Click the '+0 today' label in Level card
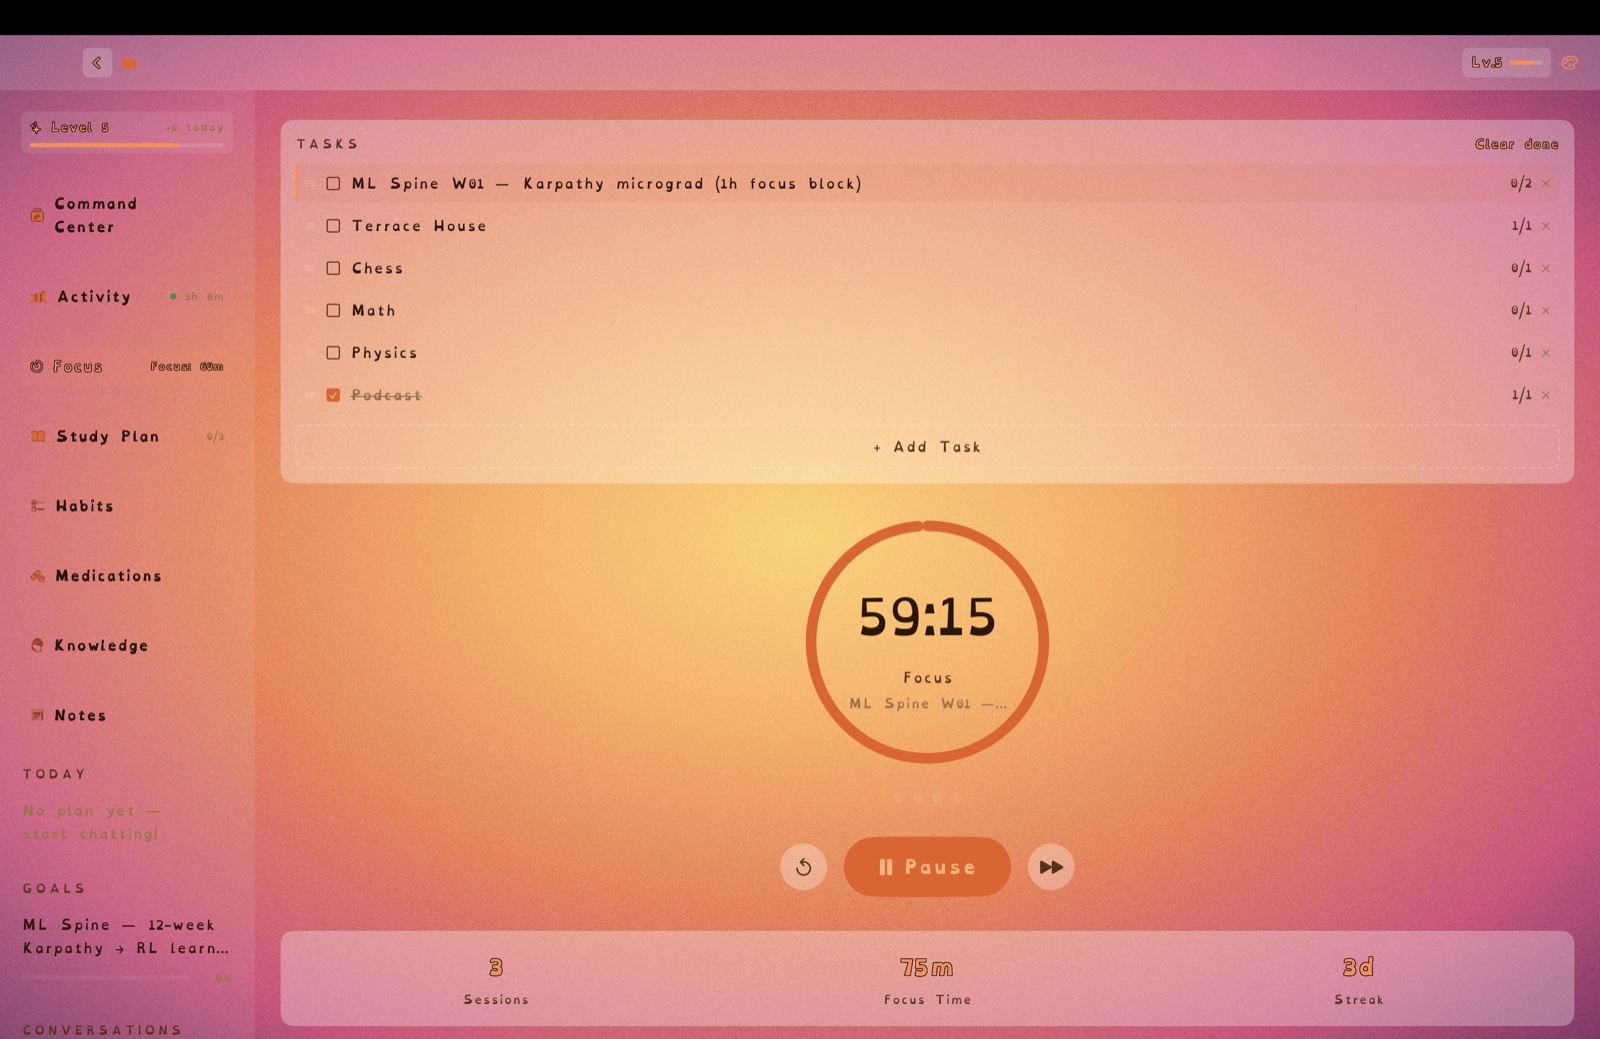Screen dimensions: 1600x1039 point(195,127)
